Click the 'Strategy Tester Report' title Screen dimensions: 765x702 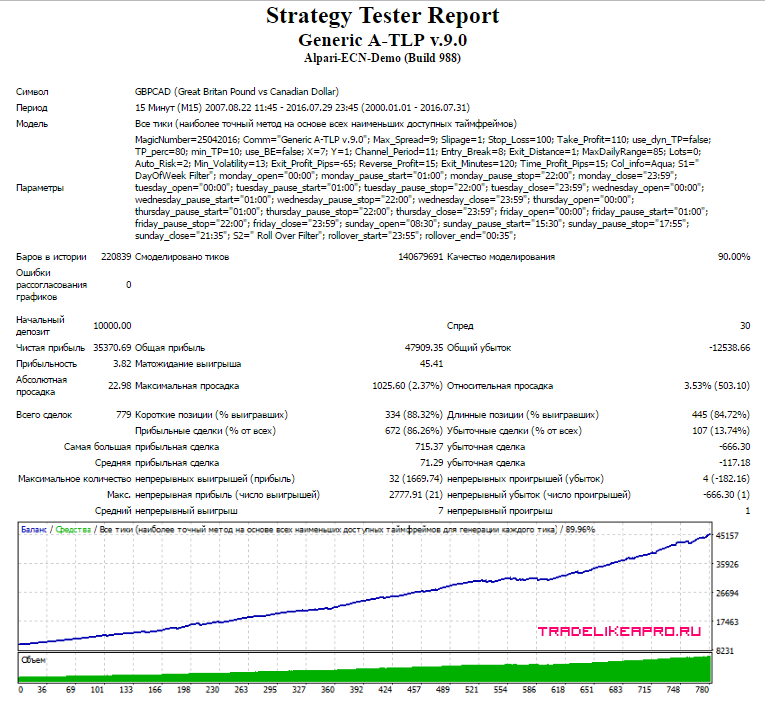[x=382, y=16]
